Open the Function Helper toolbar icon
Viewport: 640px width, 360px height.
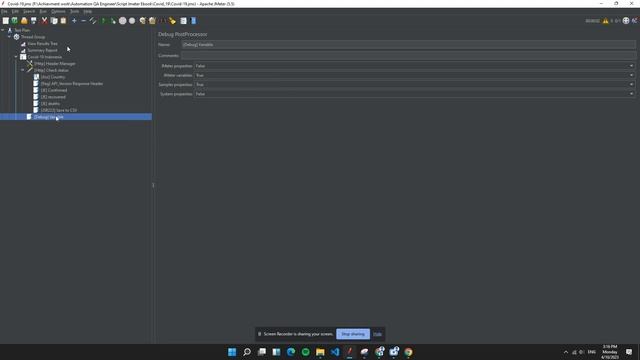click(x=184, y=21)
